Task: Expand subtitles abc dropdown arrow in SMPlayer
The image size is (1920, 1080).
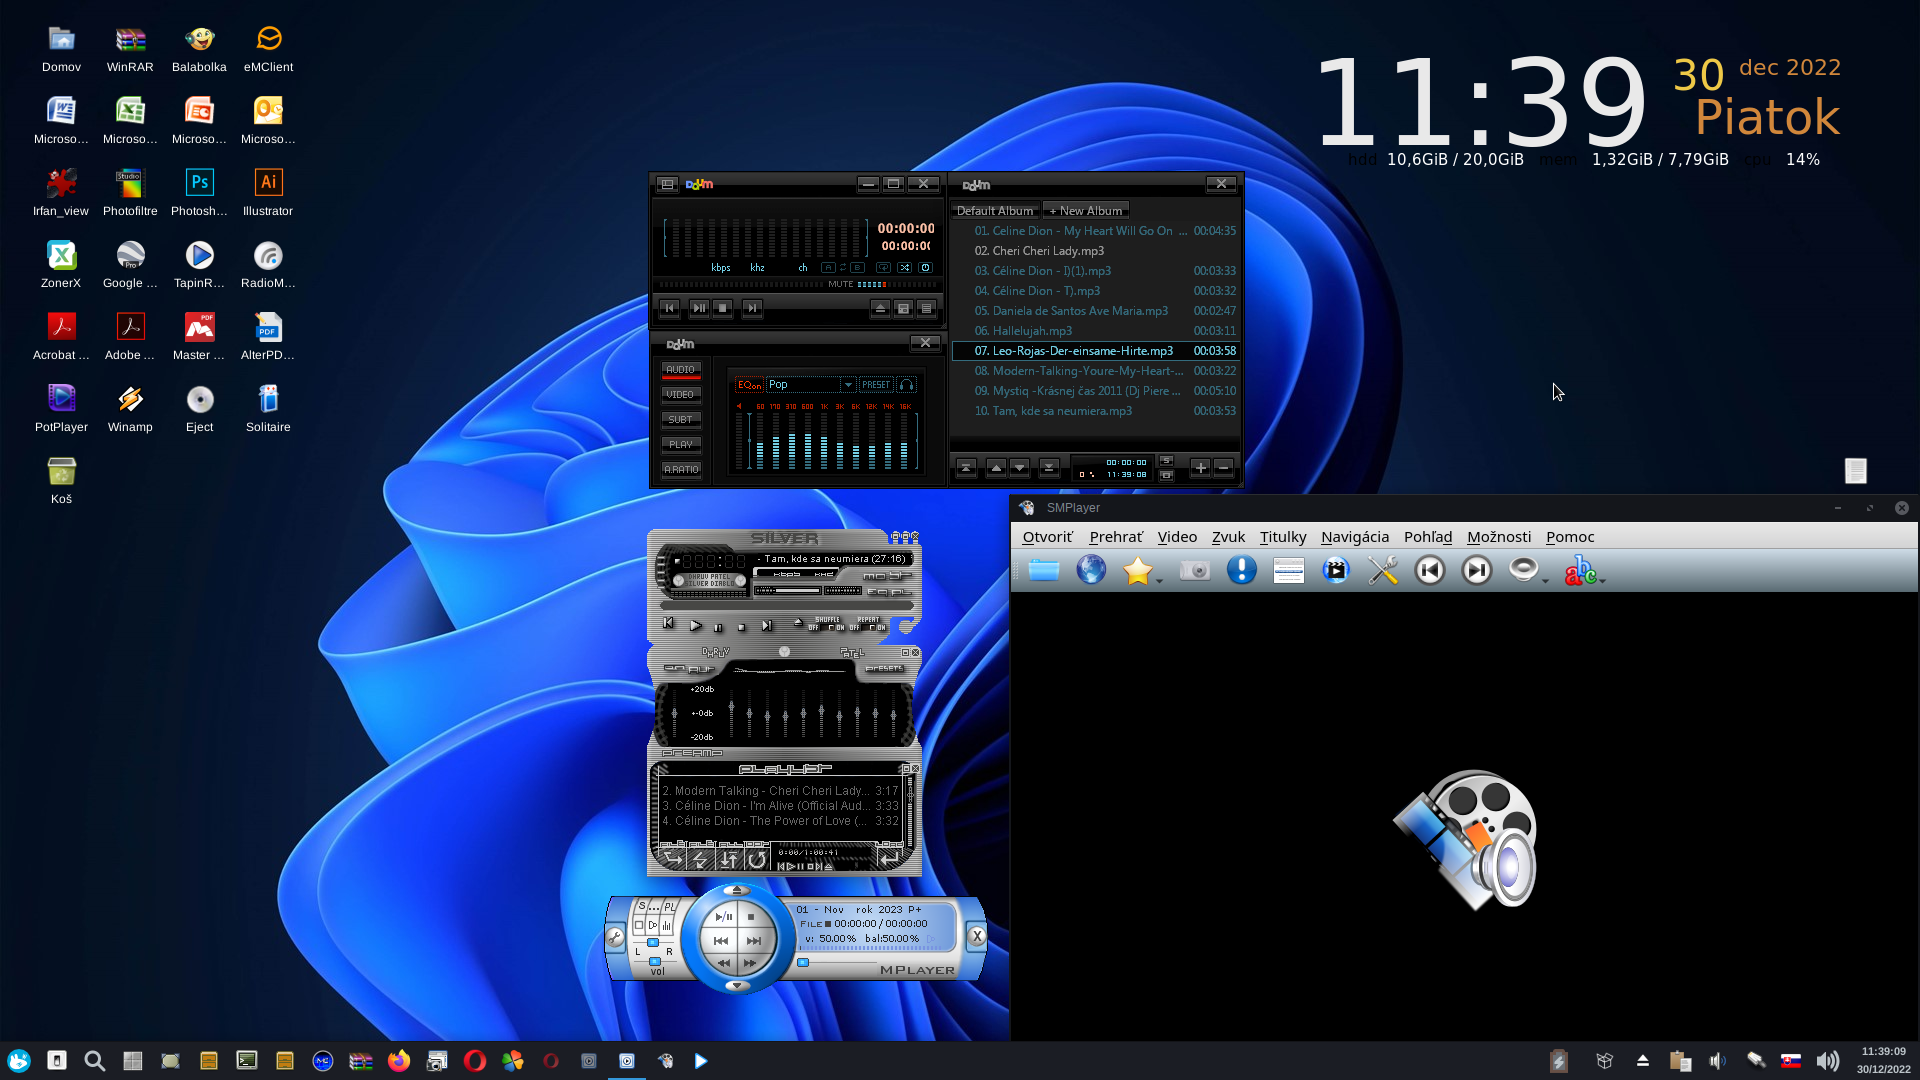Action: (x=1603, y=580)
